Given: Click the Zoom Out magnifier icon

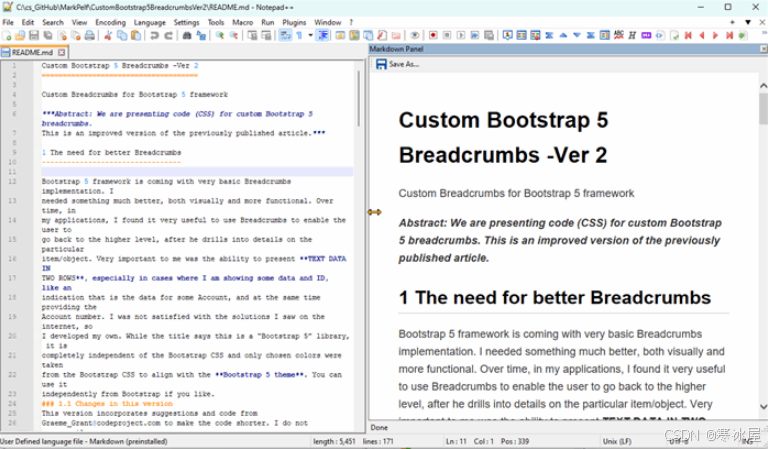Looking at the screenshot, I should coord(234,35).
